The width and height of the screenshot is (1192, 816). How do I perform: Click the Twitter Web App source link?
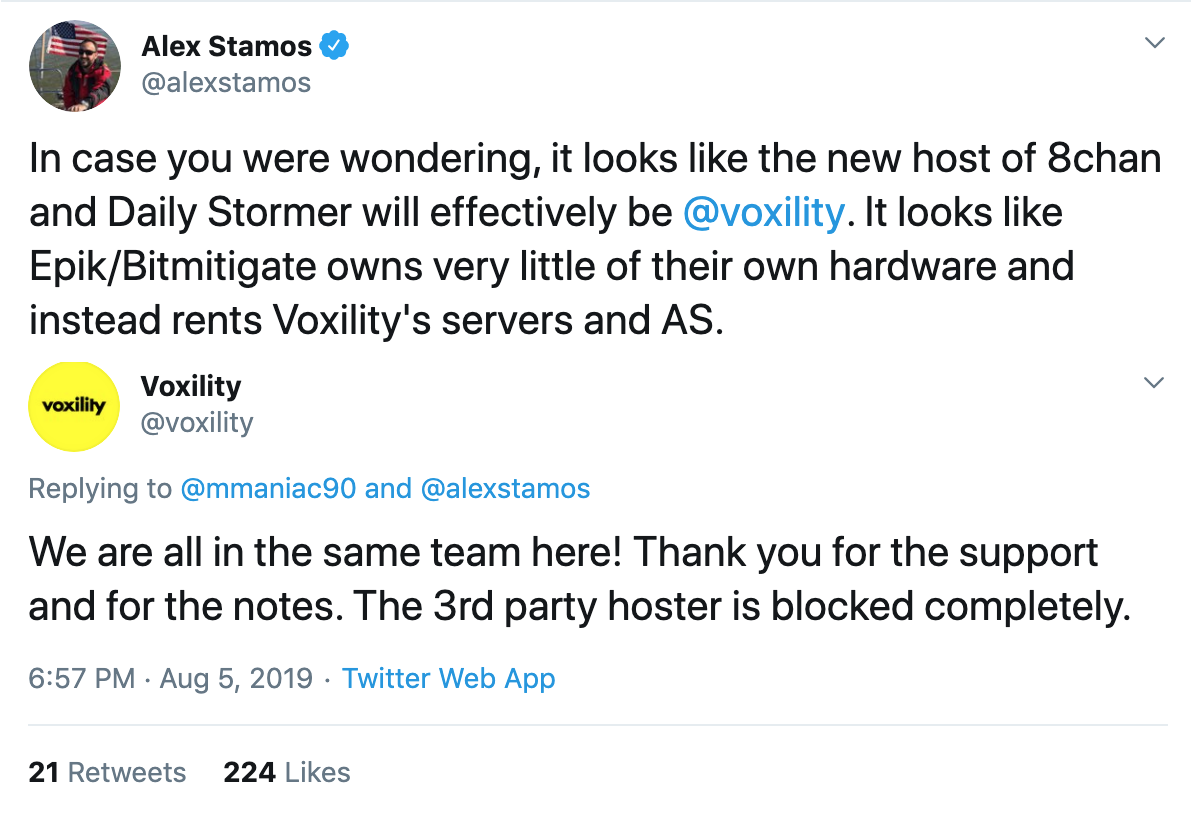click(x=448, y=678)
